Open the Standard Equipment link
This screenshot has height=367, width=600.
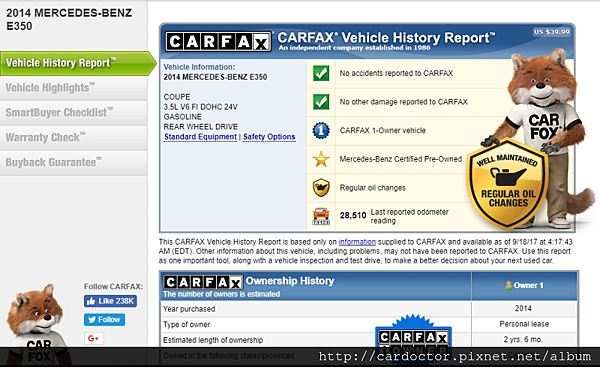pos(200,137)
